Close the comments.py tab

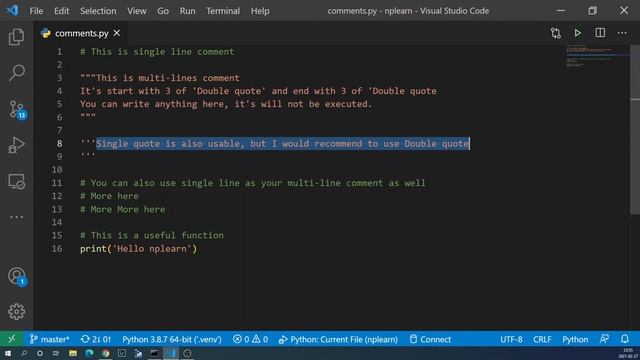(x=117, y=33)
